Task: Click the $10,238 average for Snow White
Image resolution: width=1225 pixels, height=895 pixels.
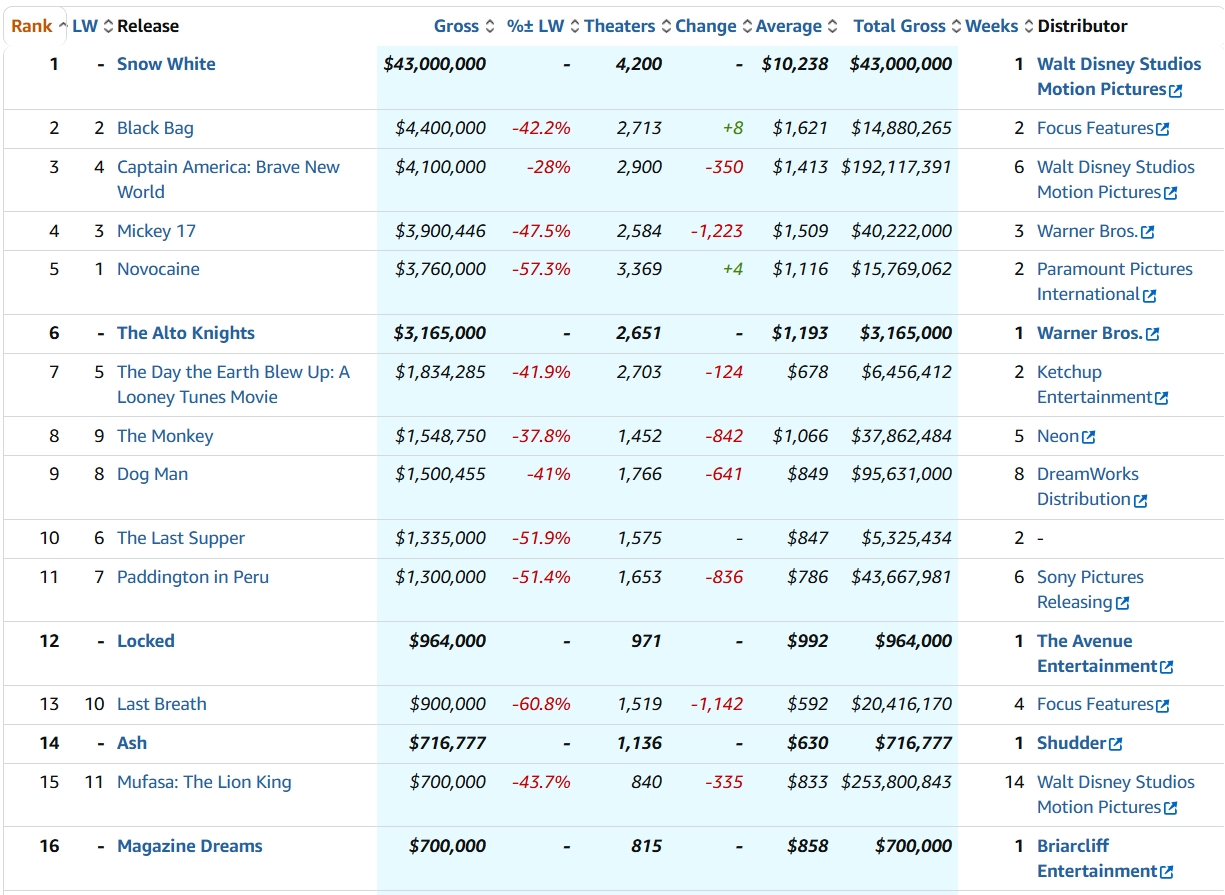Action: pos(795,64)
